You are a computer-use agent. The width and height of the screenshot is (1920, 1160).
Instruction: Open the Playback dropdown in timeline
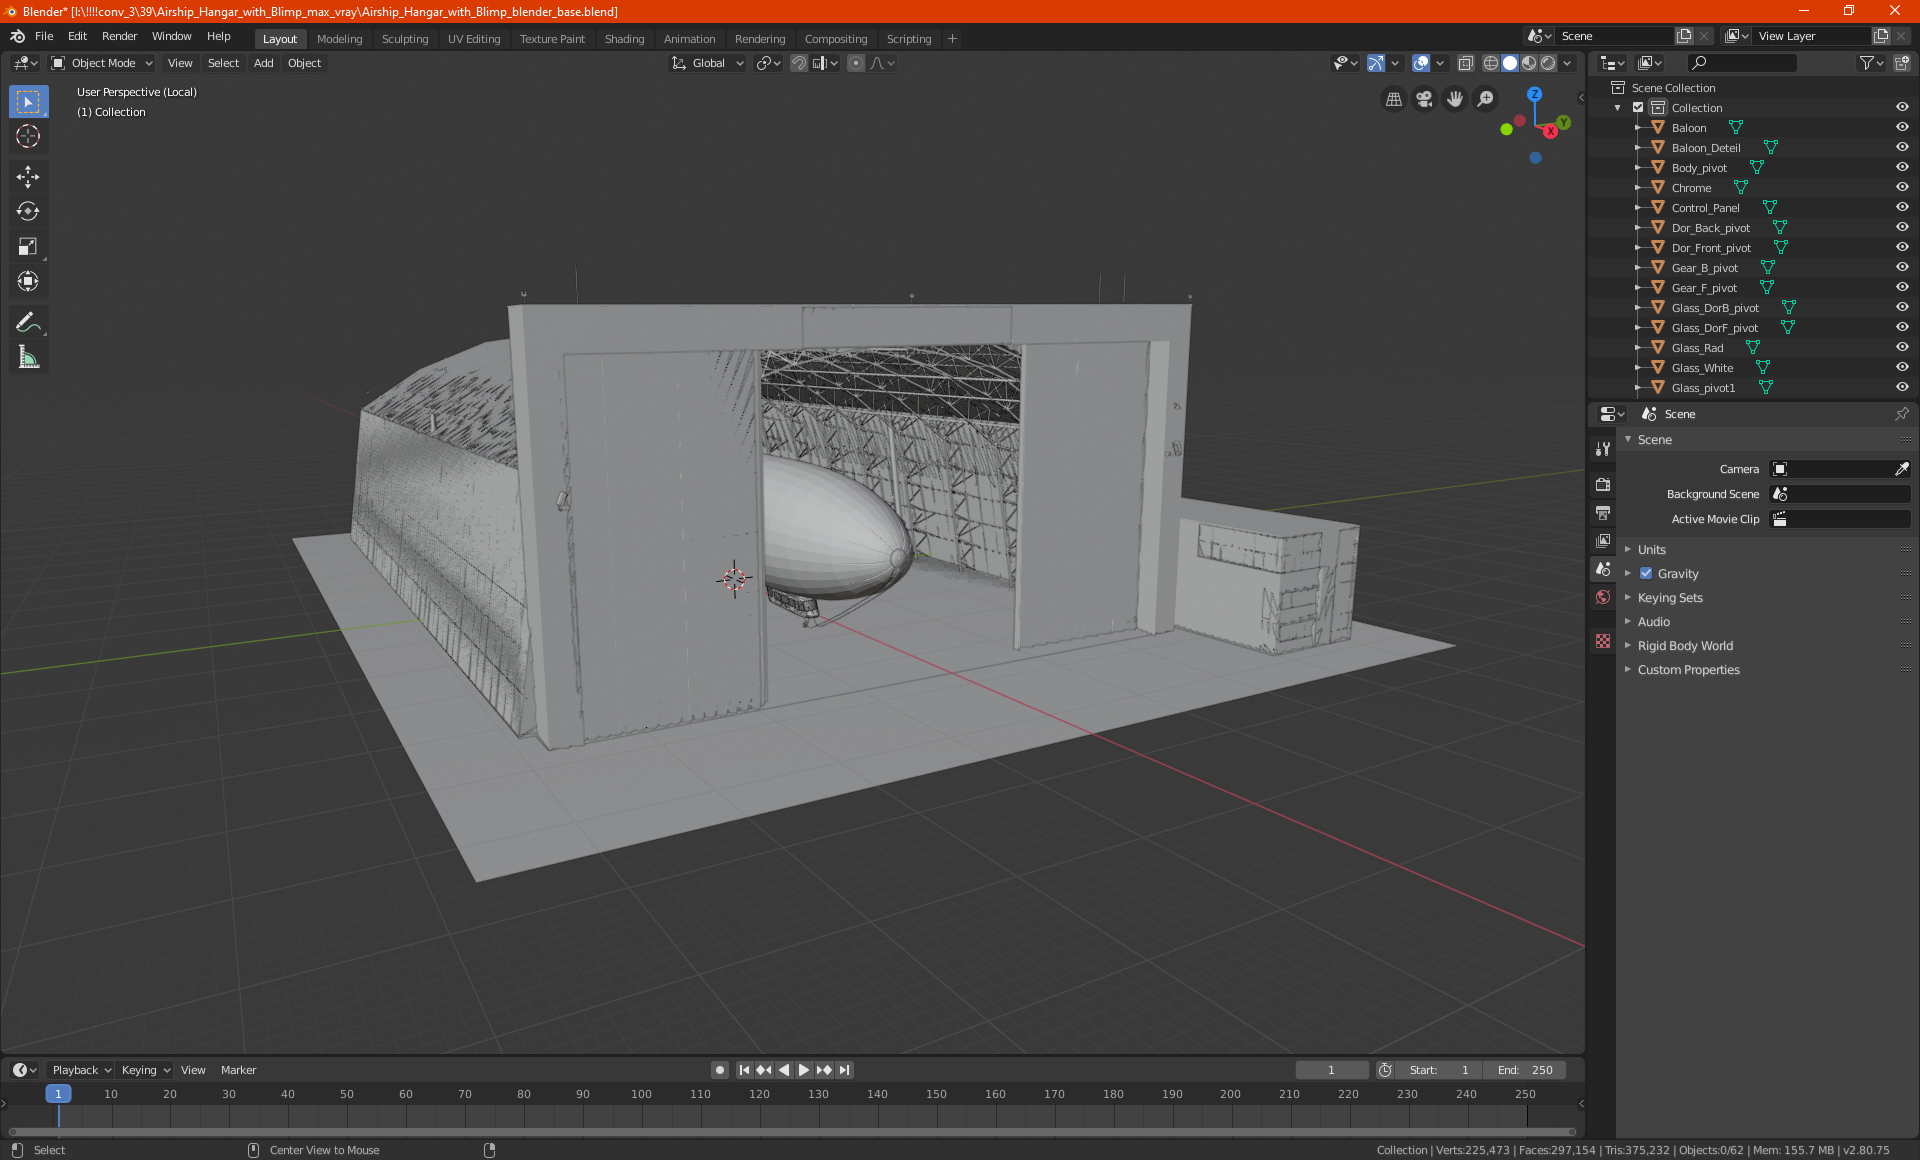coord(81,1070)
